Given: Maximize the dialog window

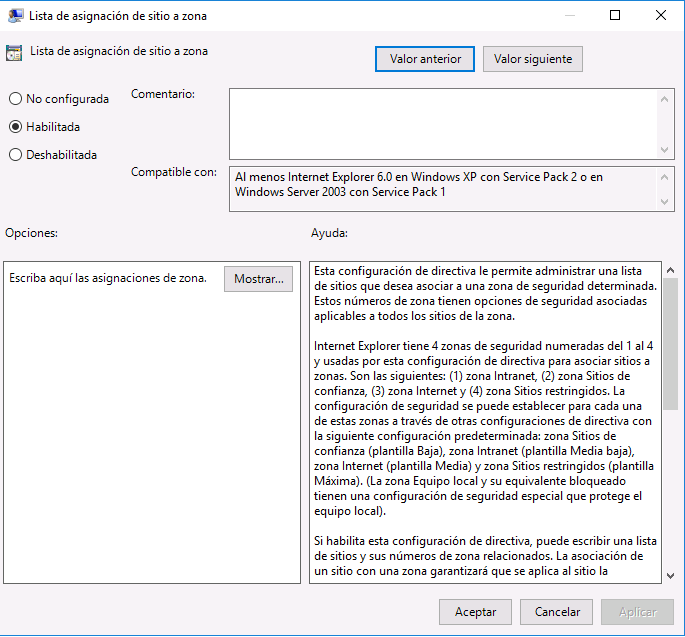Looking at the screenshot, I should (x=615, y=15).
